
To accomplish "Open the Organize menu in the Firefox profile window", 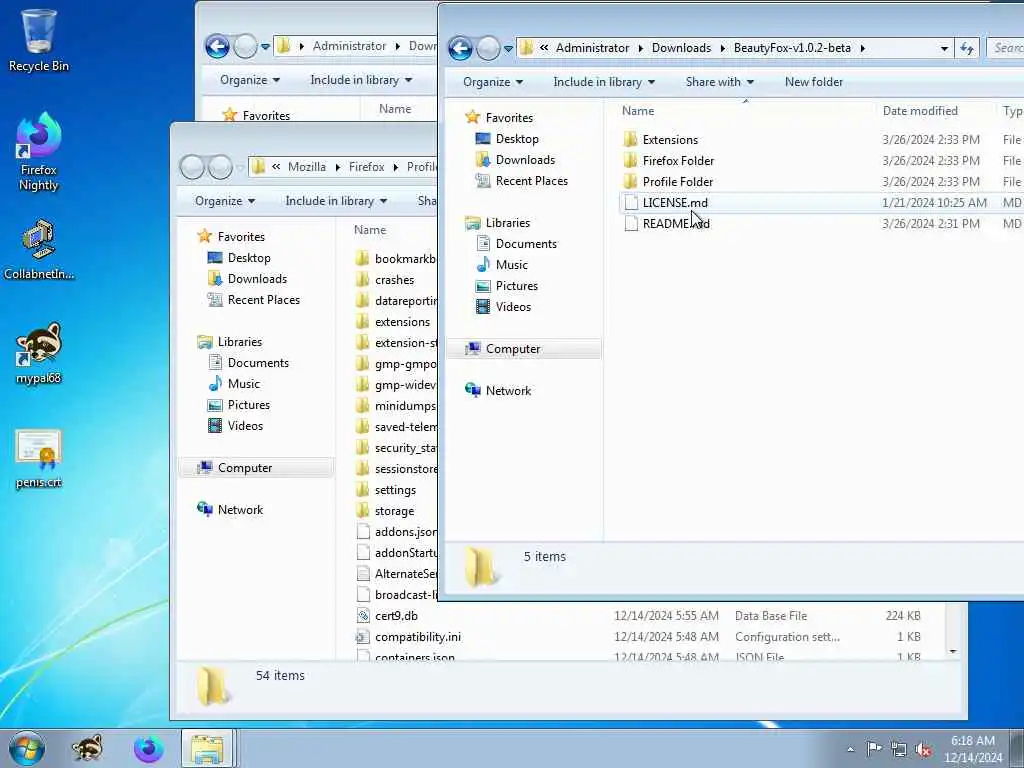I will click(225, 200).
